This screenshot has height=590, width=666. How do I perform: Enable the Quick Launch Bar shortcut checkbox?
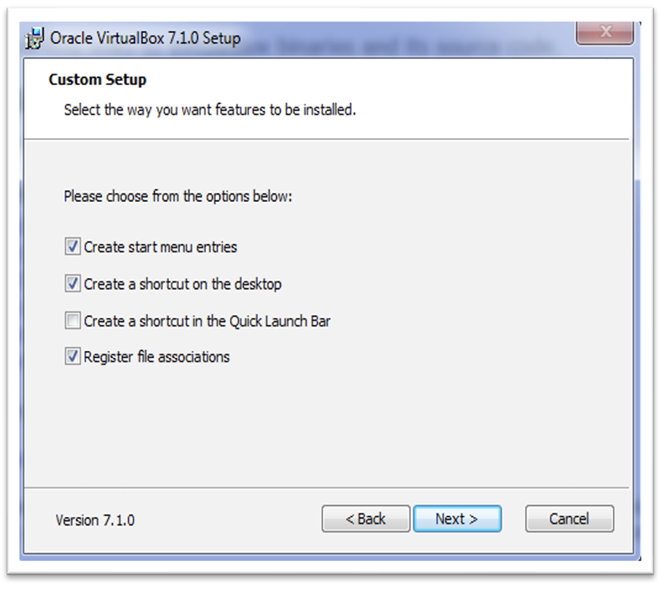pos(72,321)
